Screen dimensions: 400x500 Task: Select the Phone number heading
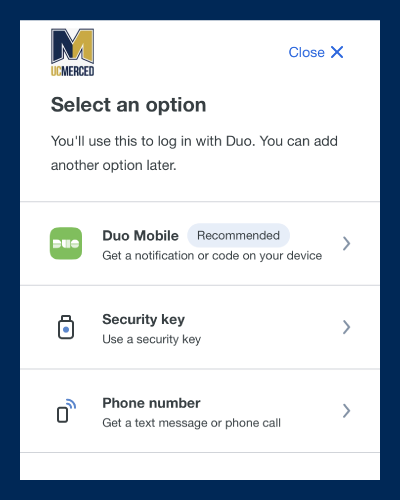pyautogui.click(x=151, y=403)
